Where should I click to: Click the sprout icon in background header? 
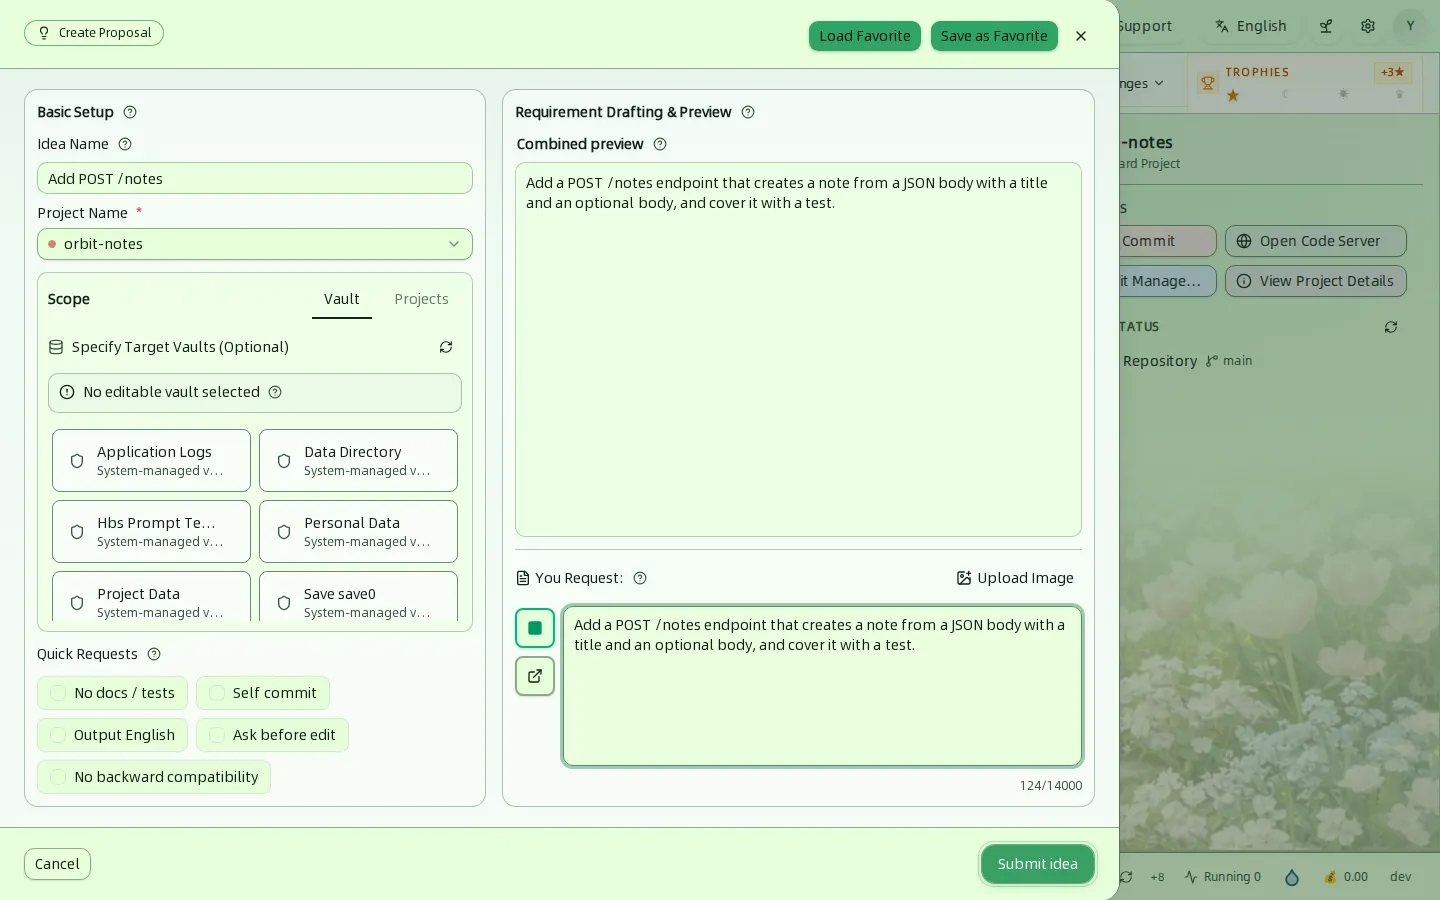1326,26
